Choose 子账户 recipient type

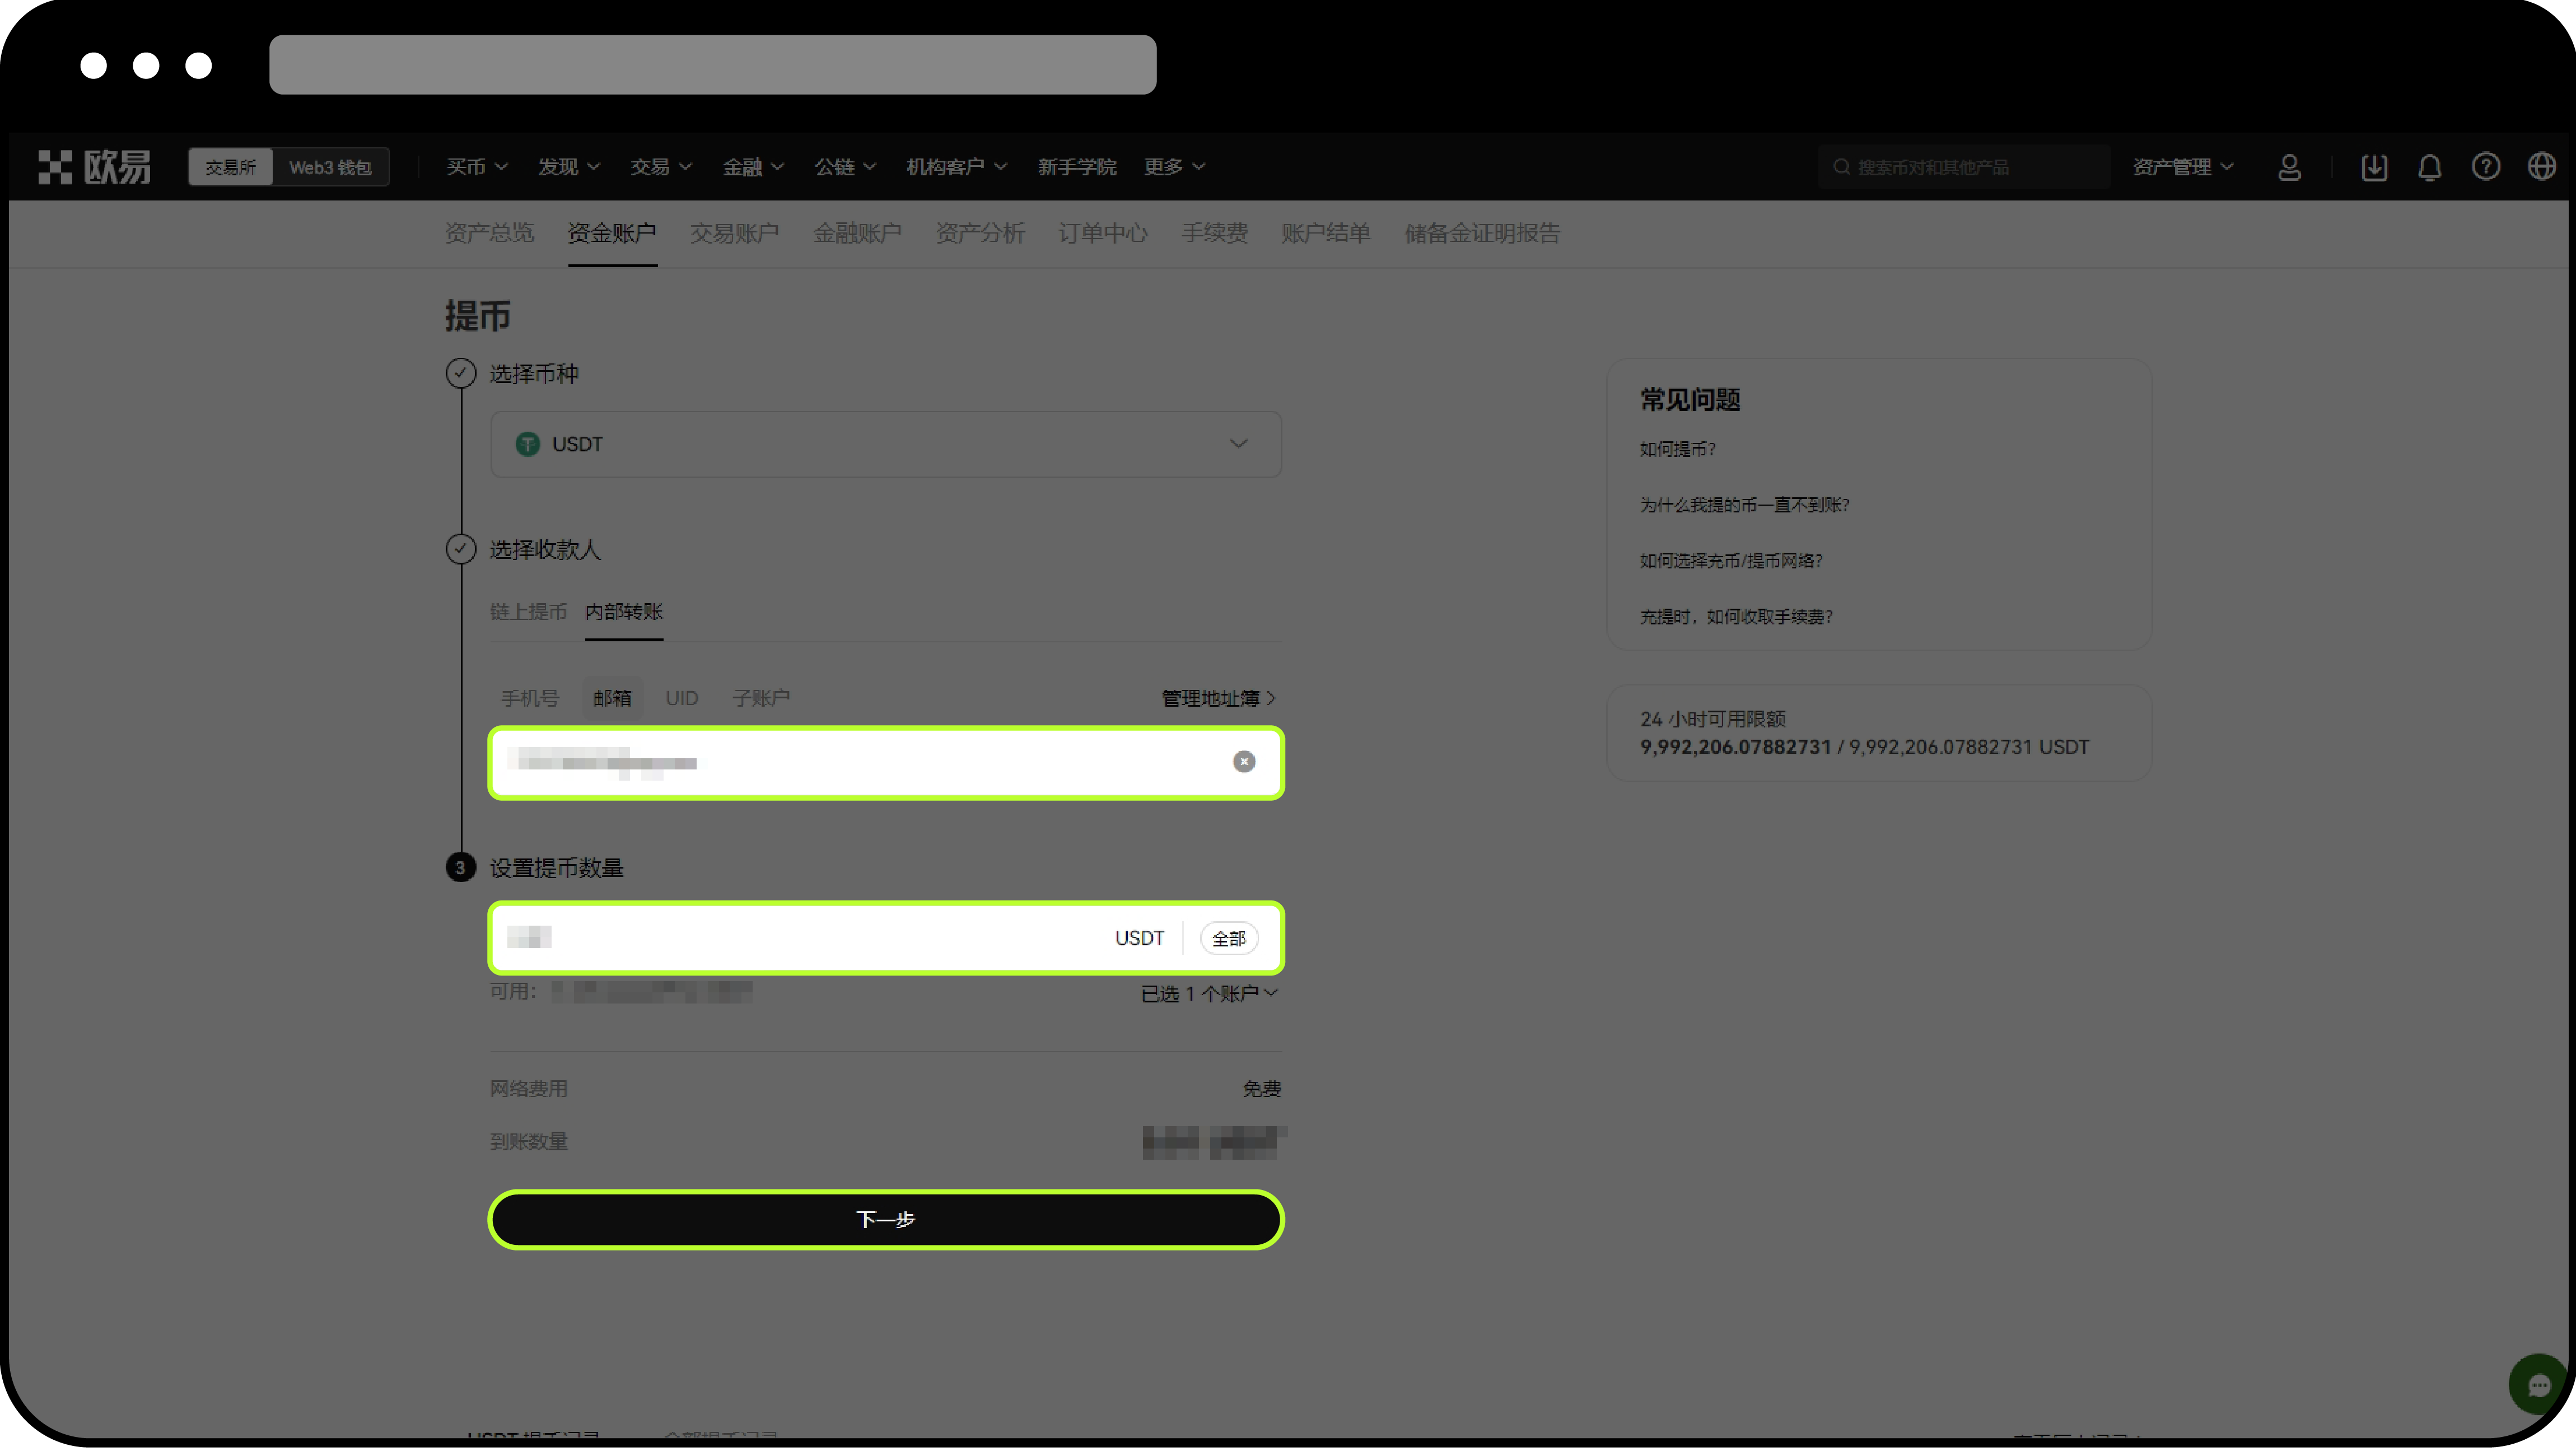click(761, 698)
